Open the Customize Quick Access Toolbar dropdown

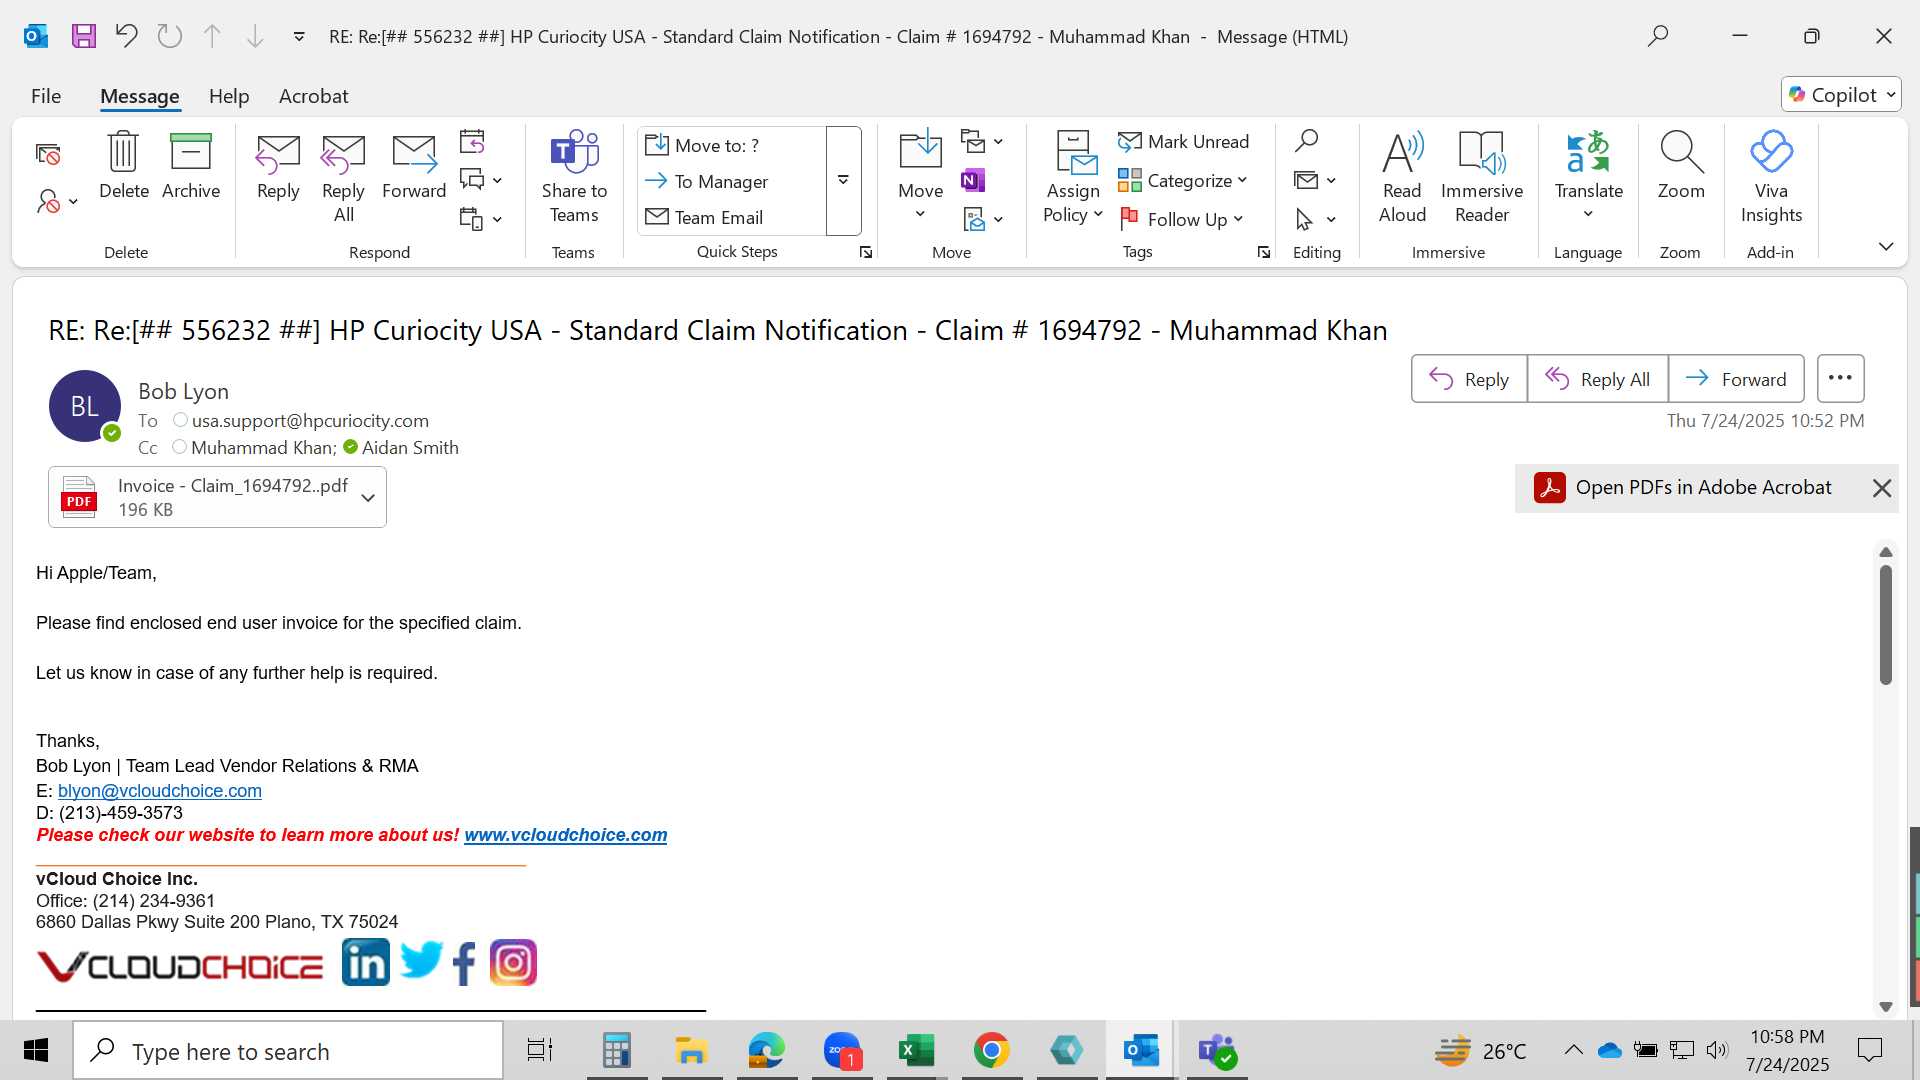click(299, 37)
